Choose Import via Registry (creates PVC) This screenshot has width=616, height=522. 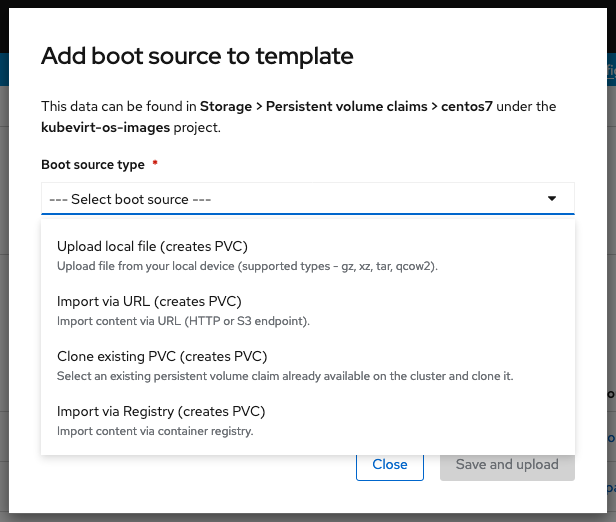160,411
